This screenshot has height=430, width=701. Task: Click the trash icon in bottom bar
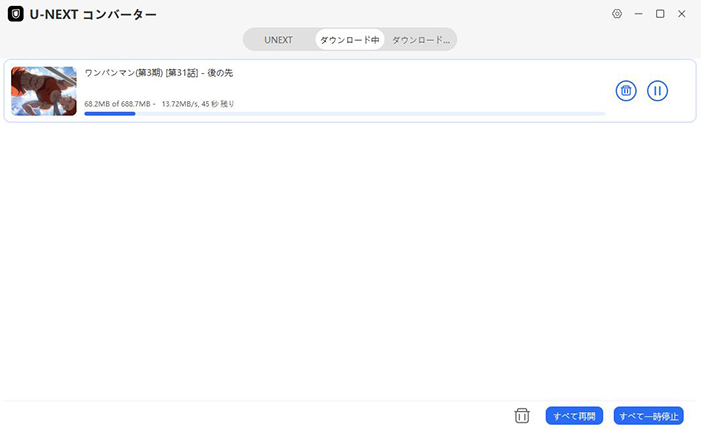[x=522, y=416]
